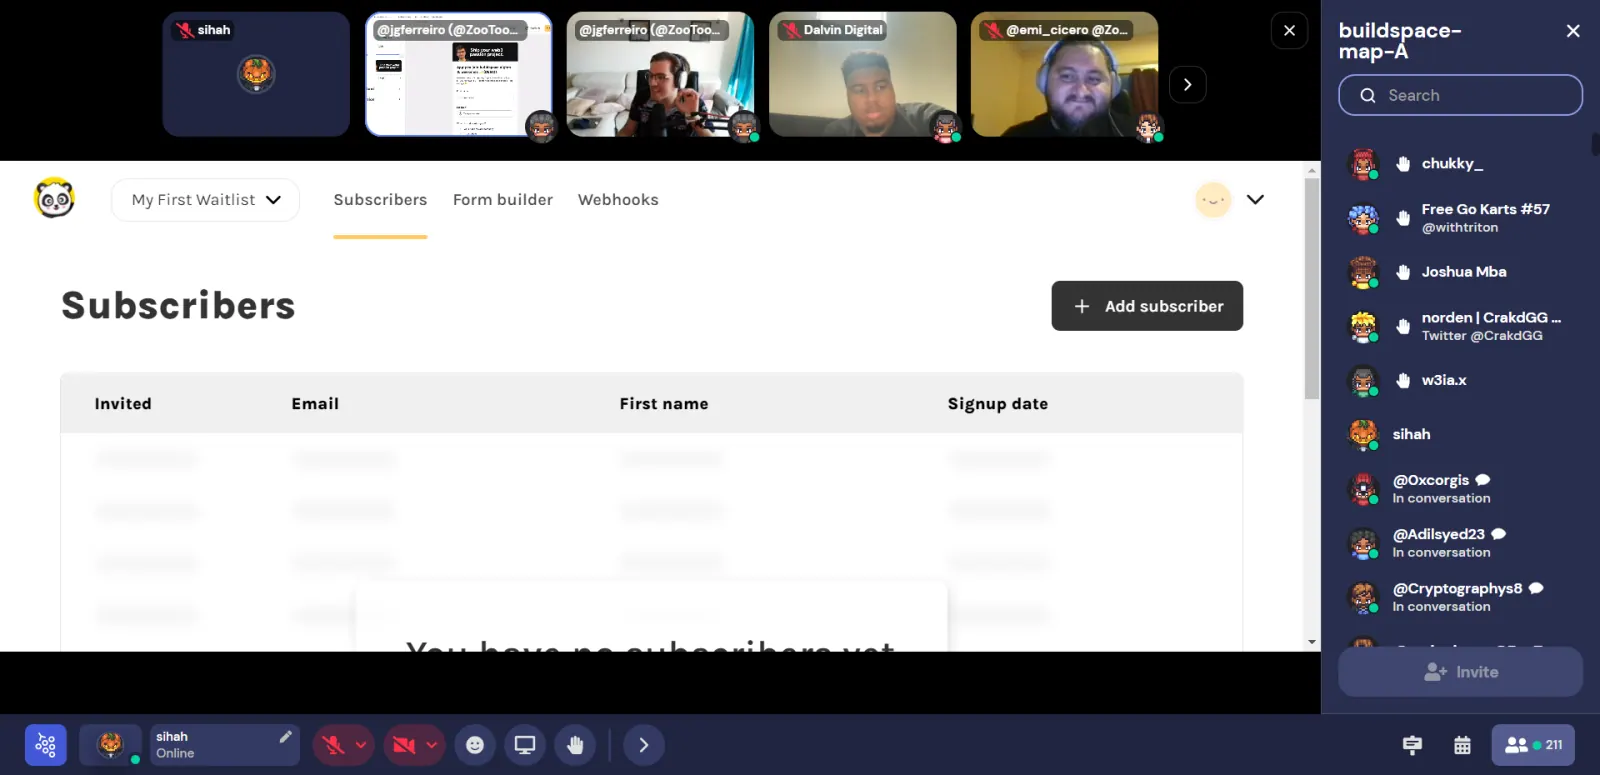Click raised hand icon beside w3ia.x
The height and width of the screenshot is (775, 1600).
1403,380
